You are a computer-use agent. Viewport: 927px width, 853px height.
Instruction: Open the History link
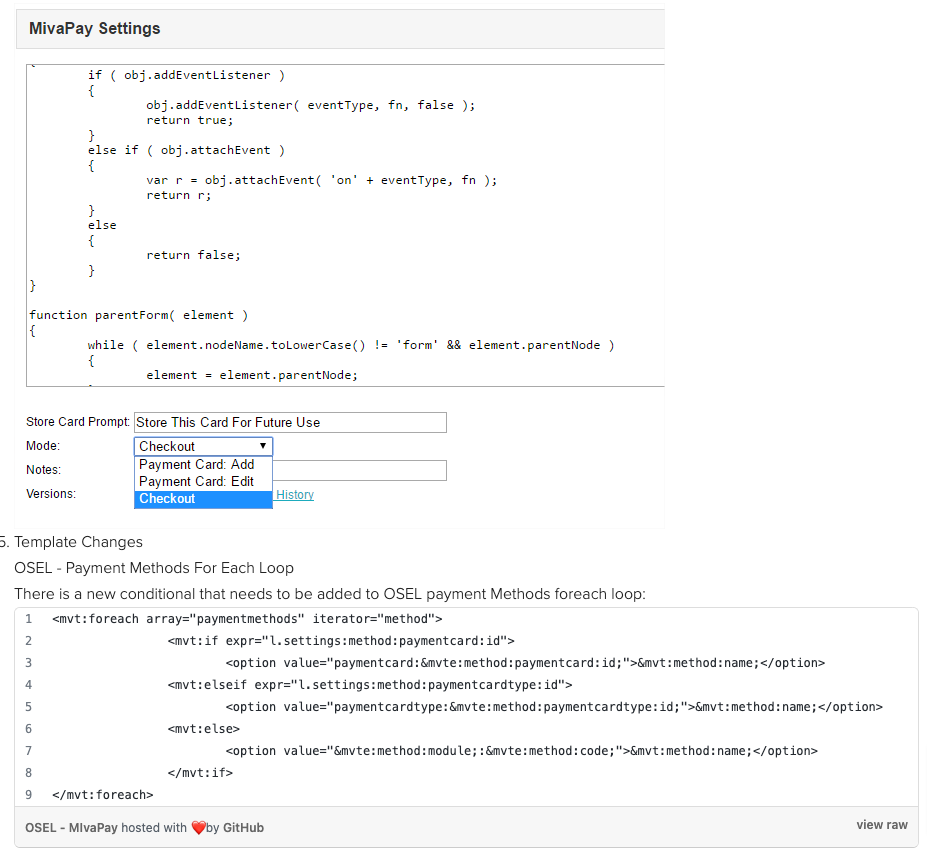pos(295,495)
